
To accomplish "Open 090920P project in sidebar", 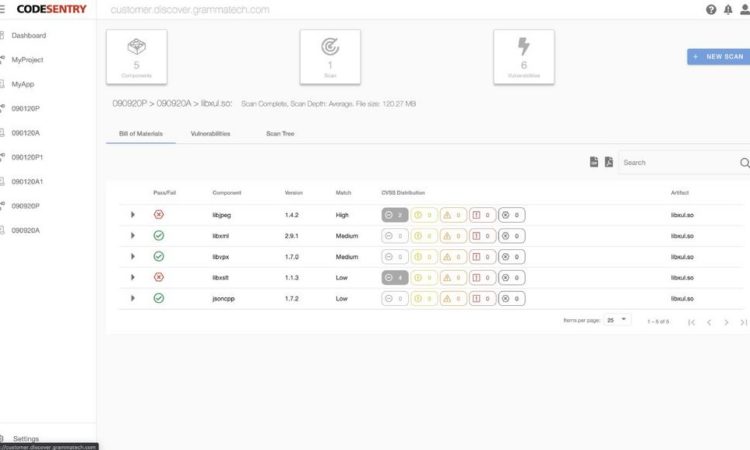I will [x=25, y=206].
